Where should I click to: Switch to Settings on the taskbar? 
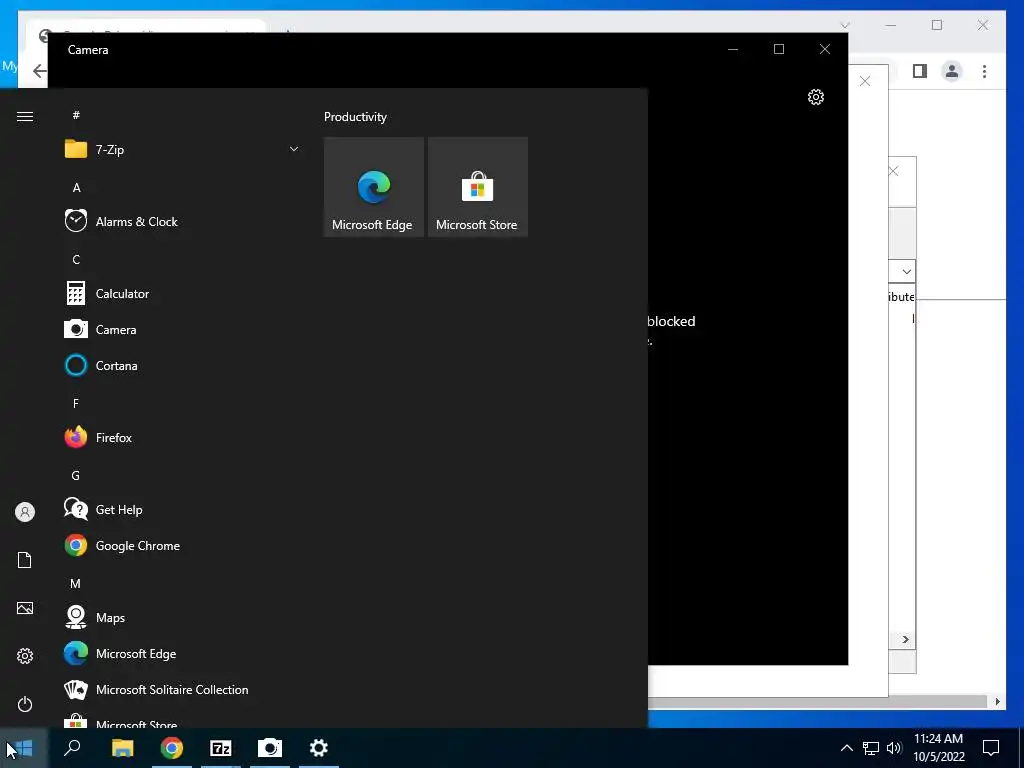coord(319,748)
